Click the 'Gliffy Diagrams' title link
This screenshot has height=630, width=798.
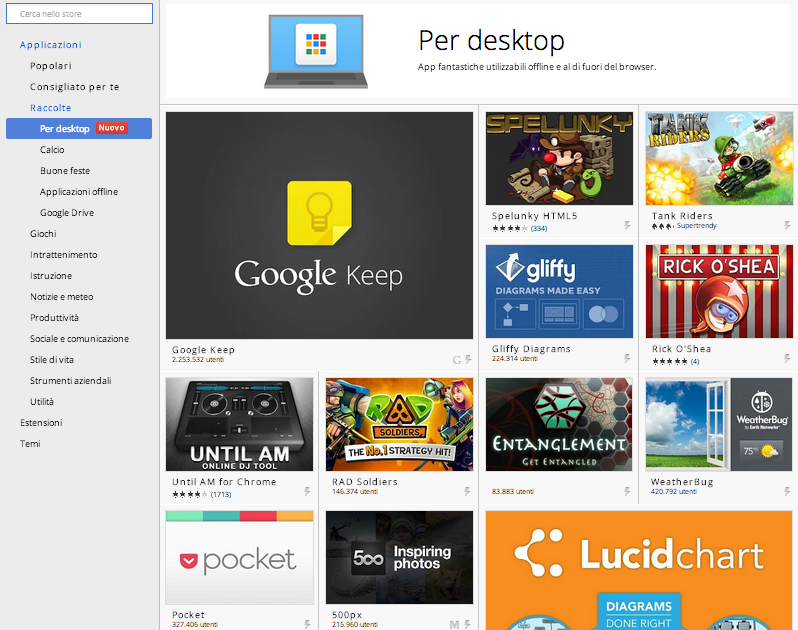coord(531,349)
